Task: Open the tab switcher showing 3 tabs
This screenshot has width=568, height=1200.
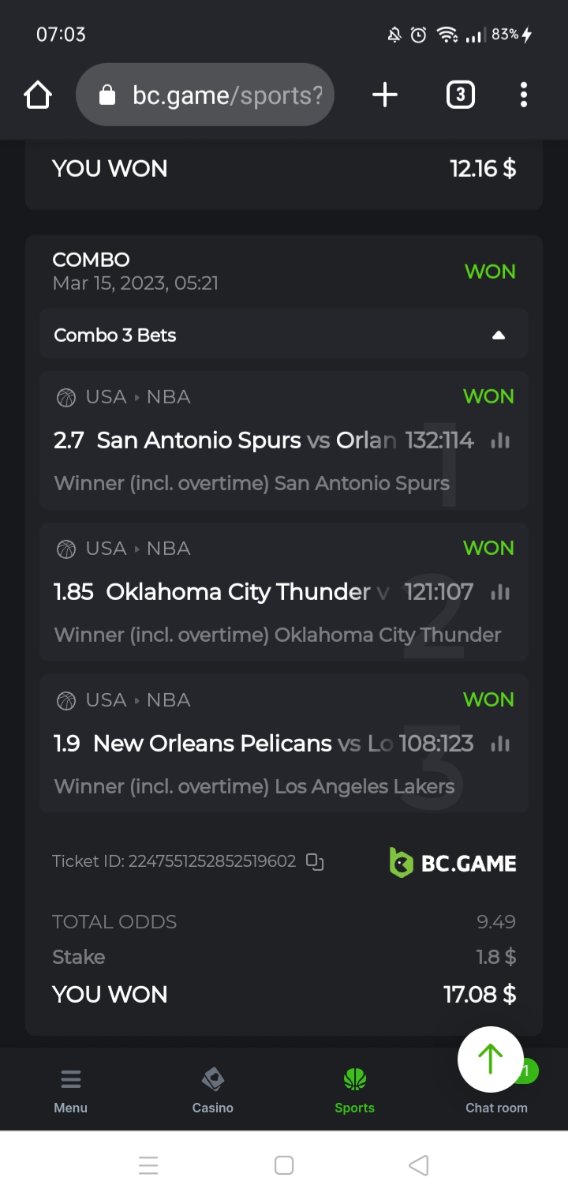Action: (459, 95)
